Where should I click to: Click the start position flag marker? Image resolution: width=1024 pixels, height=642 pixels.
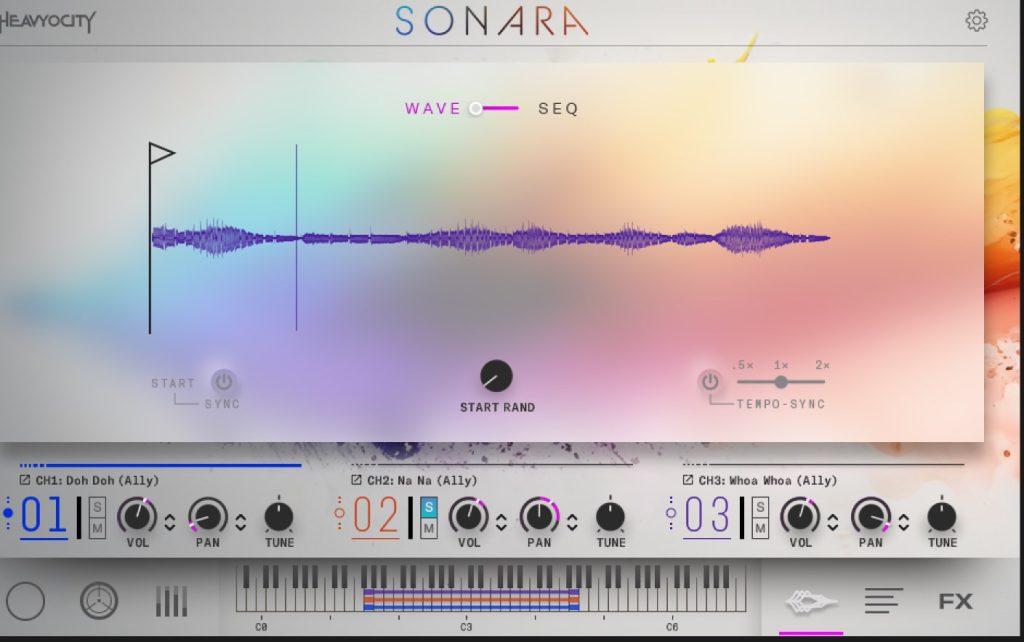160,153
